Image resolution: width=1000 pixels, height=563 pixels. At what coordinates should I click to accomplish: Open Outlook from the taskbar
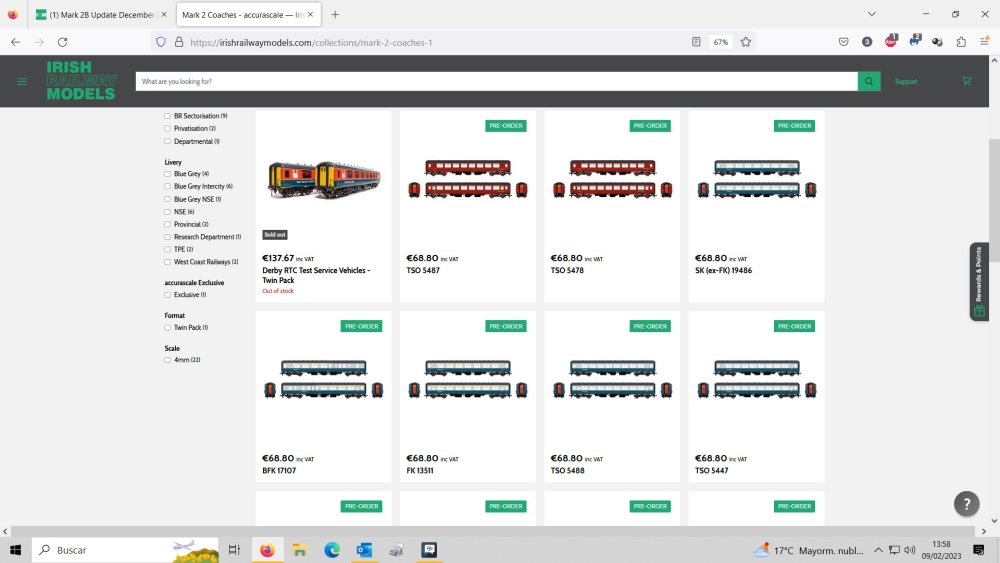pyautogui.click(x=364, y=550)
